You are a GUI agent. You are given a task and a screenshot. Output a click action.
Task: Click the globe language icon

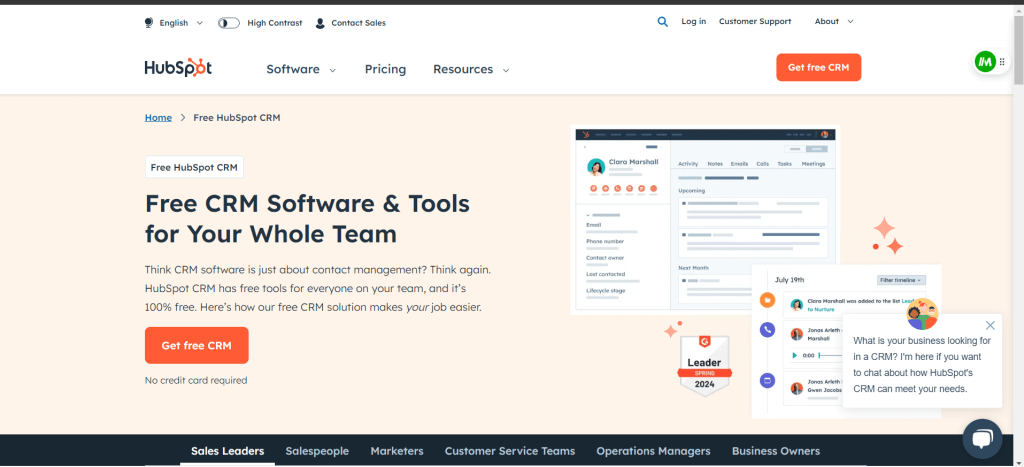pyautogui.click(x=149, y=23)
